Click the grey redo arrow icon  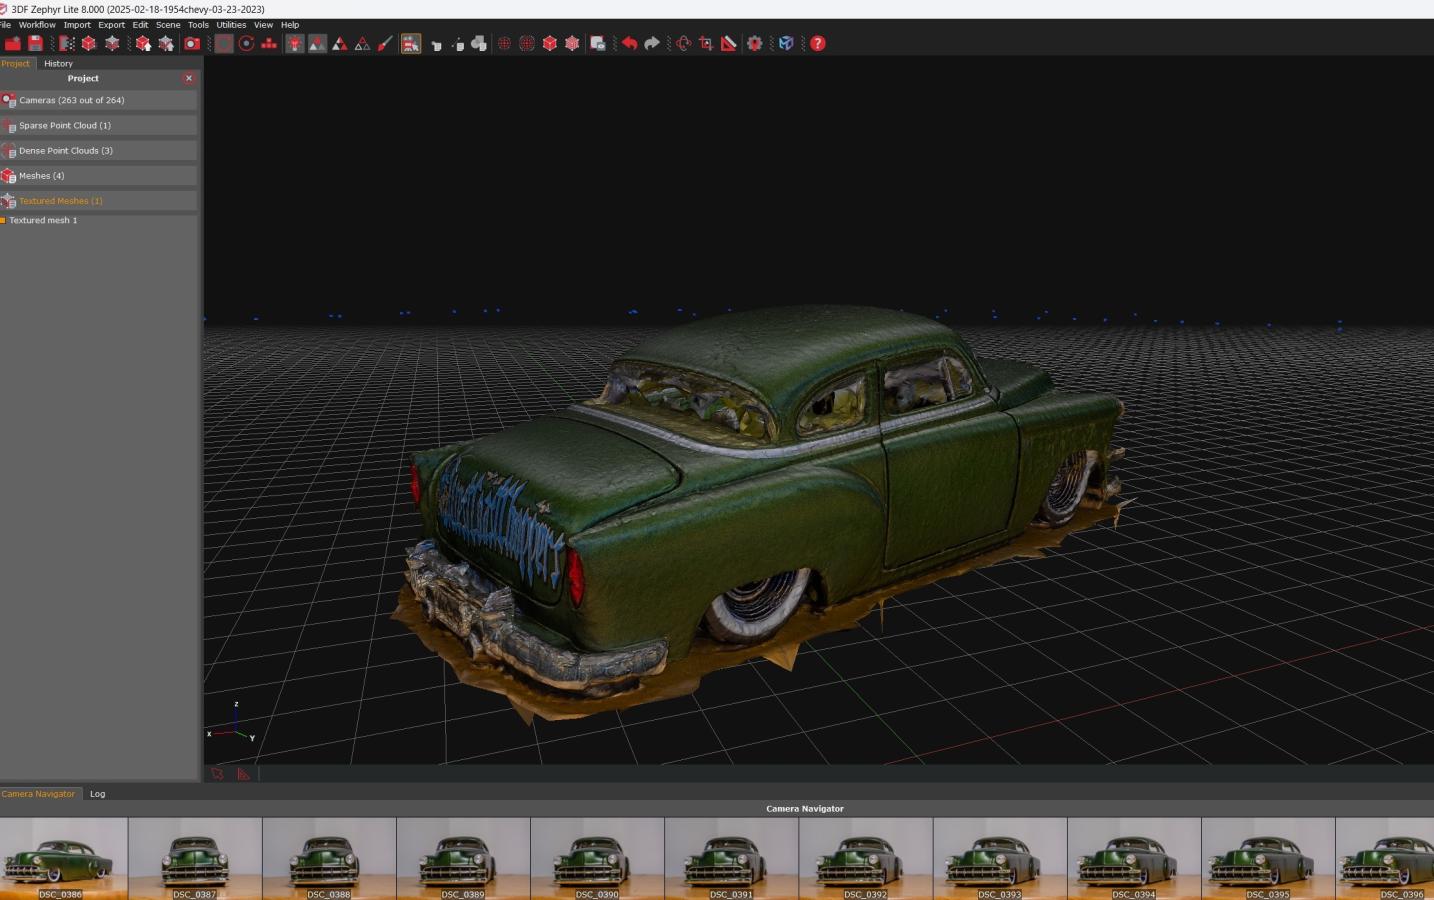(652, 43)
